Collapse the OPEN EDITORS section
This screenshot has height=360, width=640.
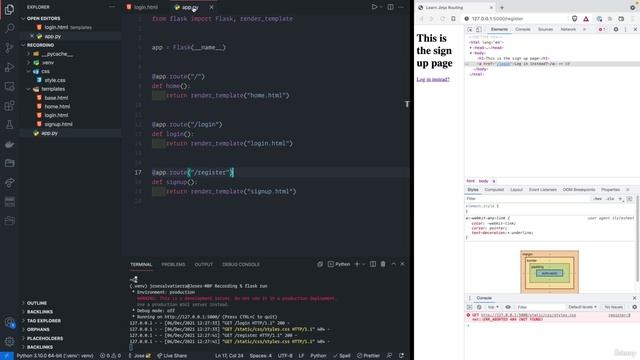pyautogui.click(x=40, y=18)
